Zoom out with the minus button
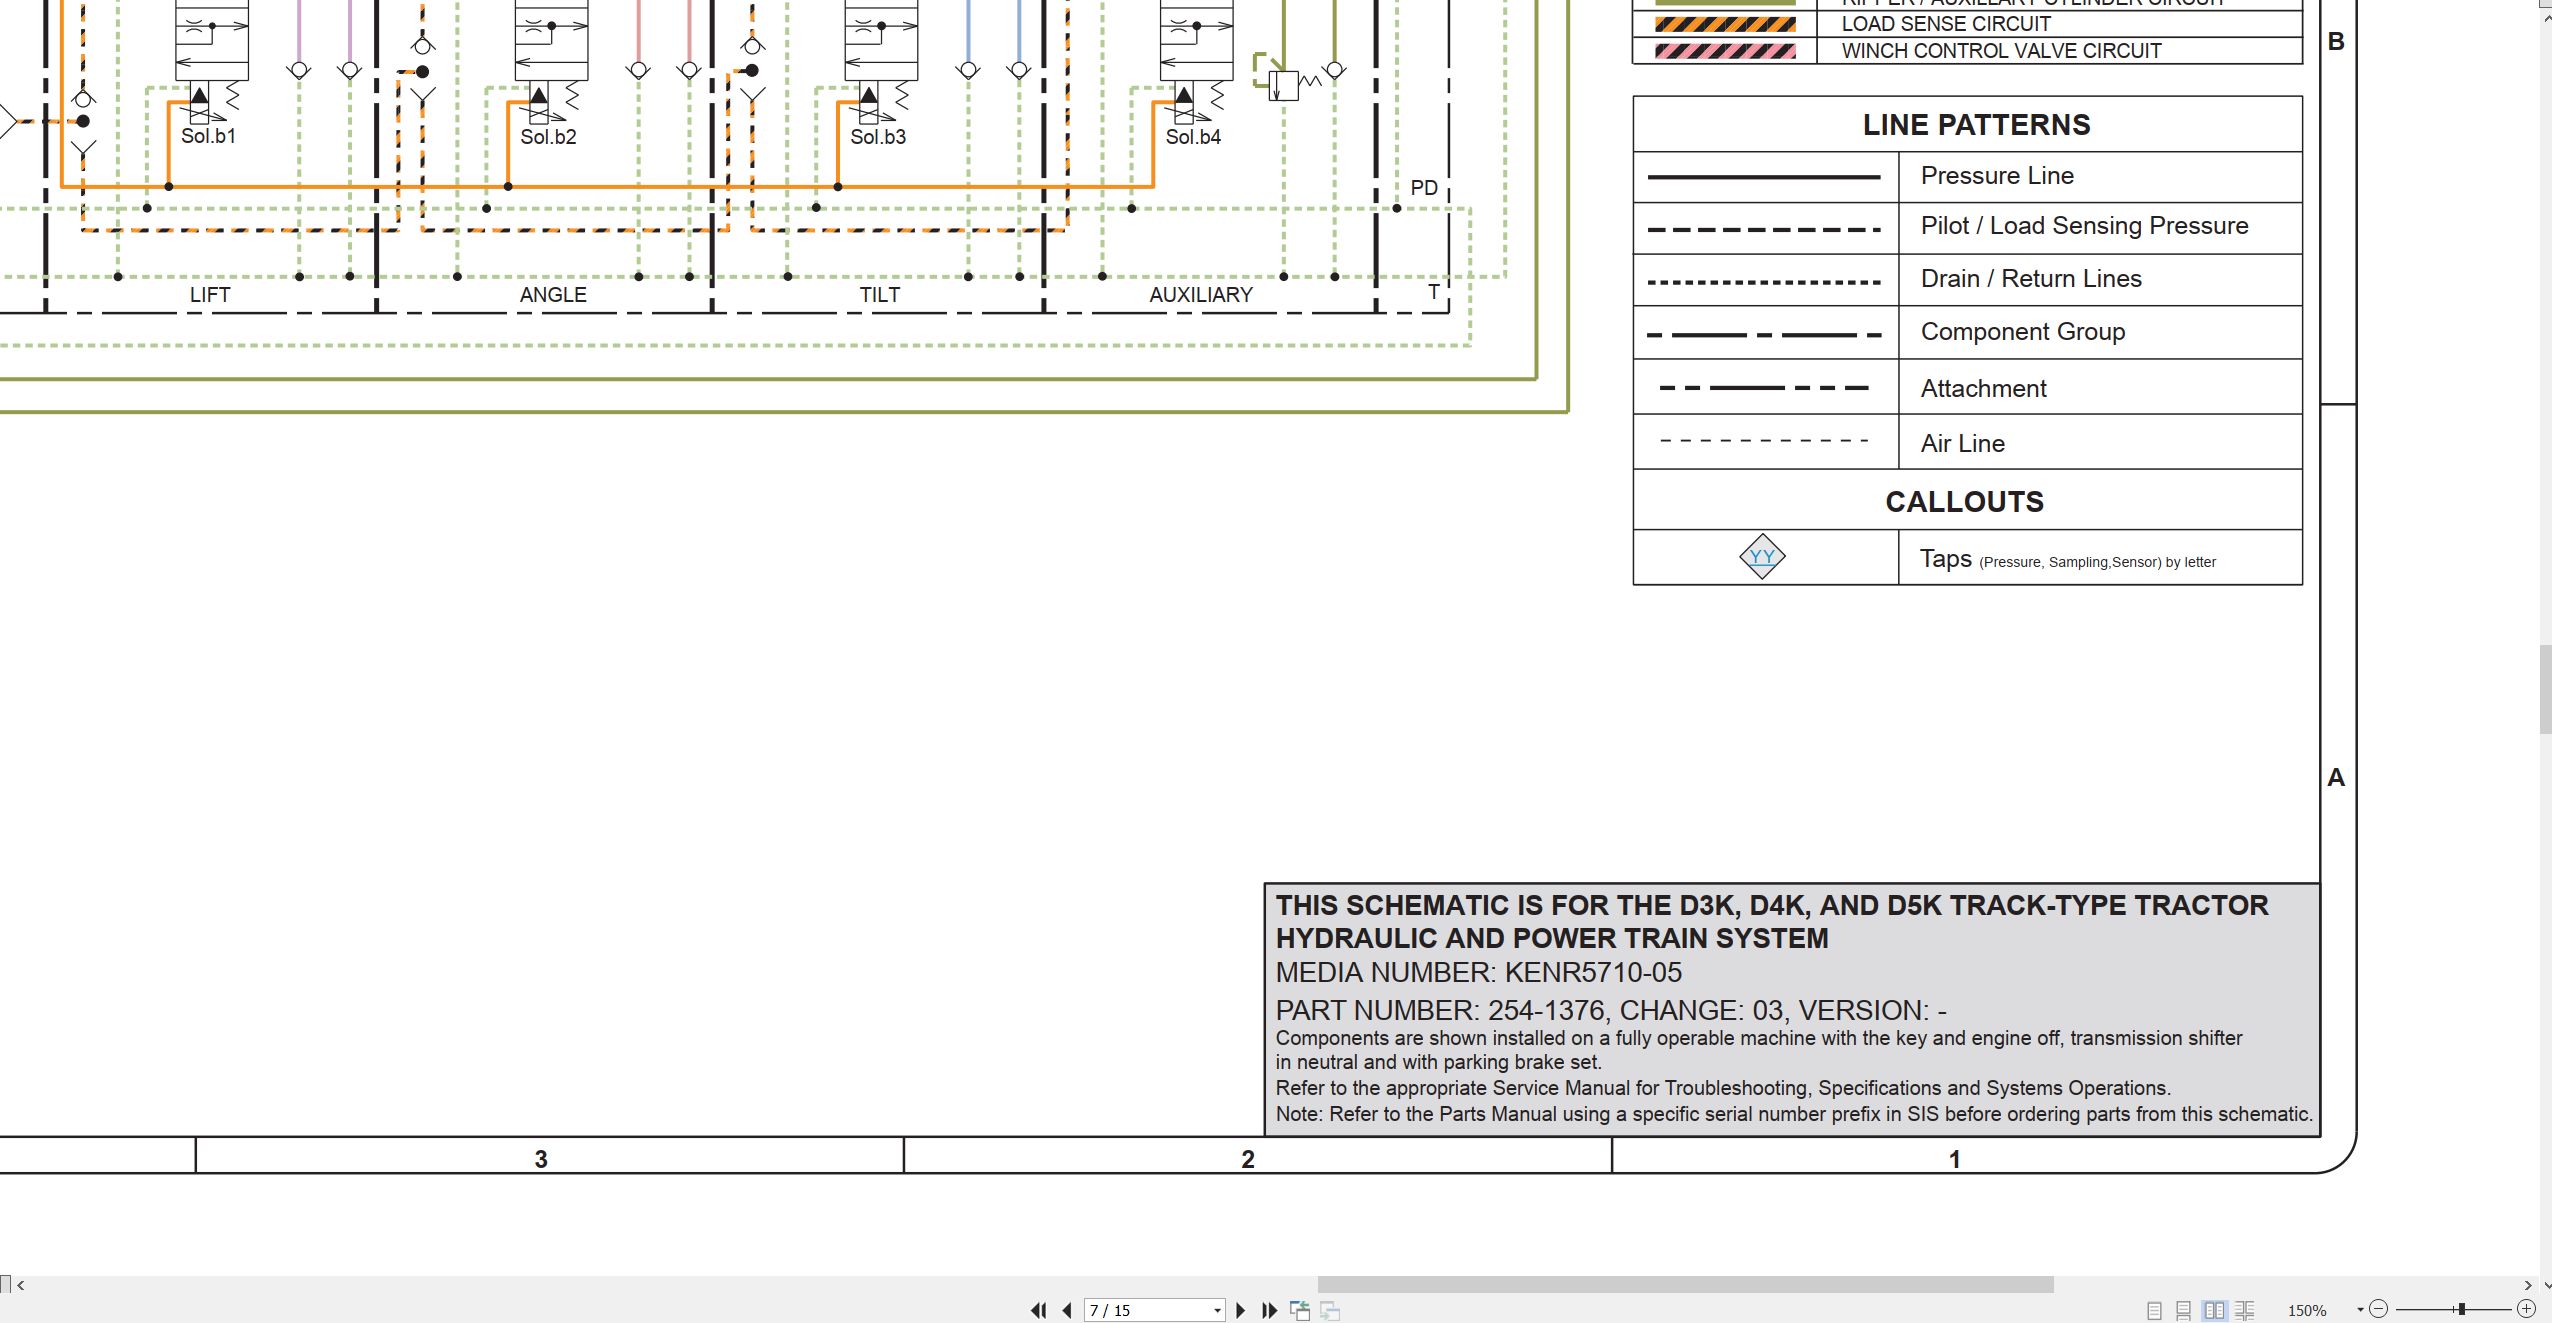 click(x=2379, y=1309)
